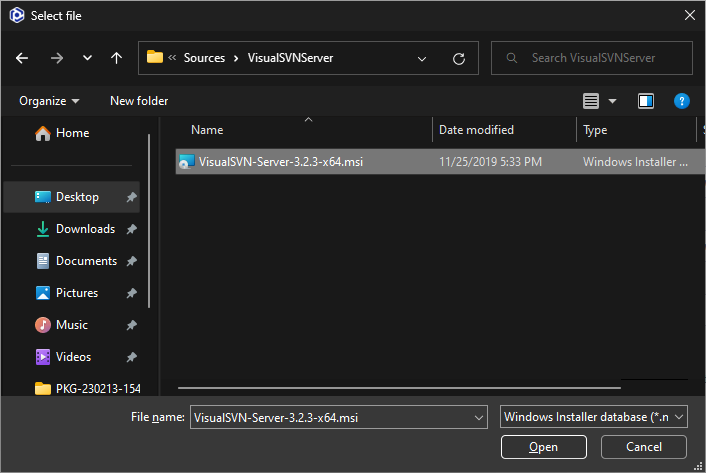
Task: Open Desktop in the navigation pane
Action: click(x=71, y=197)
